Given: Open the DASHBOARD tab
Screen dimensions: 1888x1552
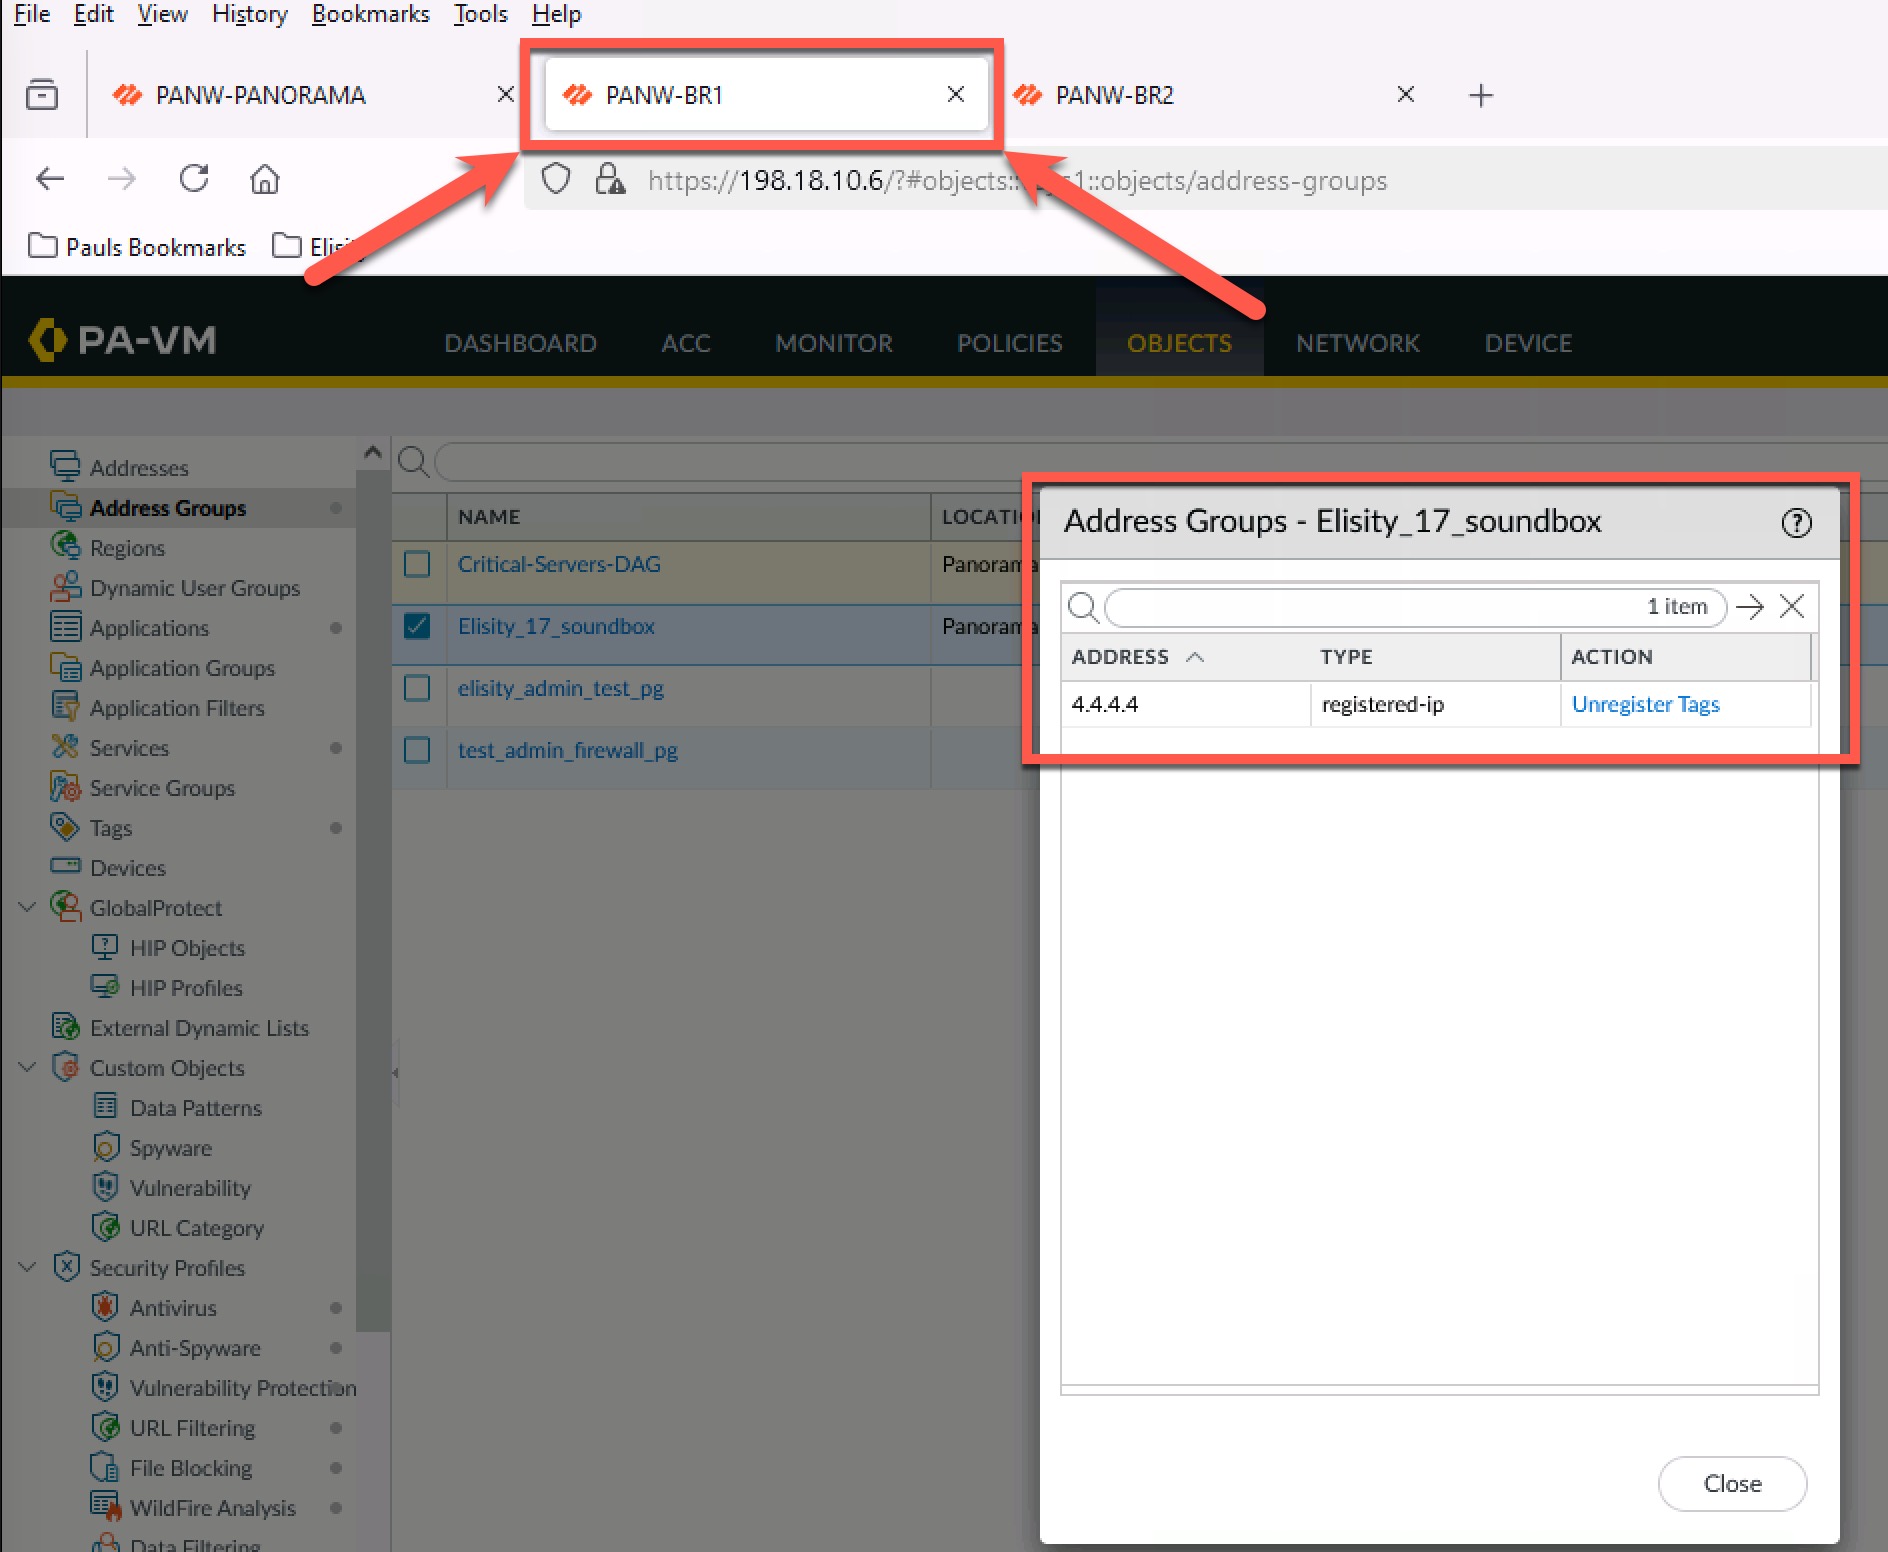Looking at the screenshot, I should point(520,343).
